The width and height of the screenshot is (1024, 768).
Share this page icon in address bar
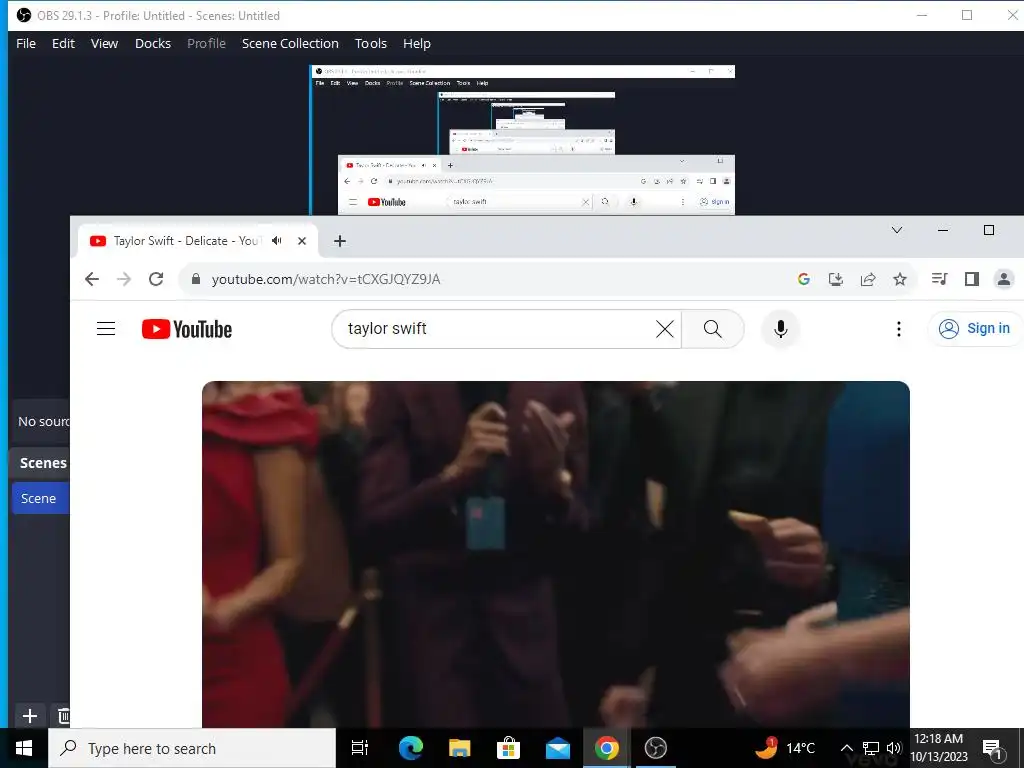pyautogui.click(x=868, y=280)
